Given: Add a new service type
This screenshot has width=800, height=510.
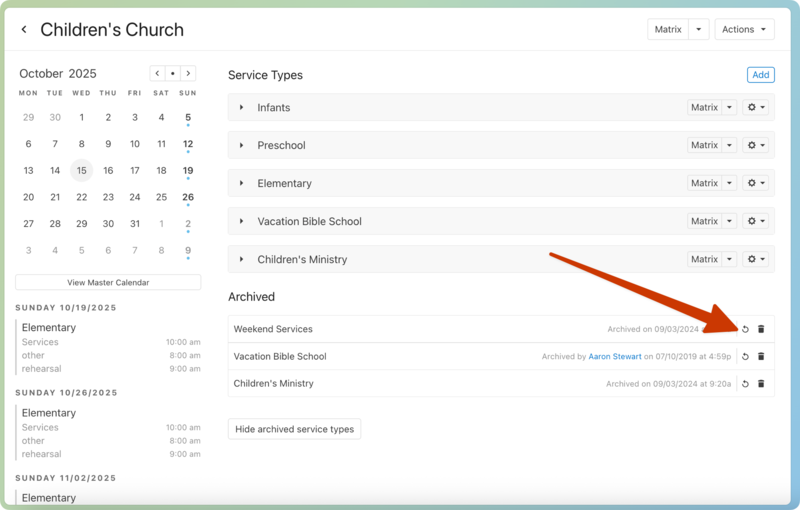Looking at the screenshot, I should [760, 75].
